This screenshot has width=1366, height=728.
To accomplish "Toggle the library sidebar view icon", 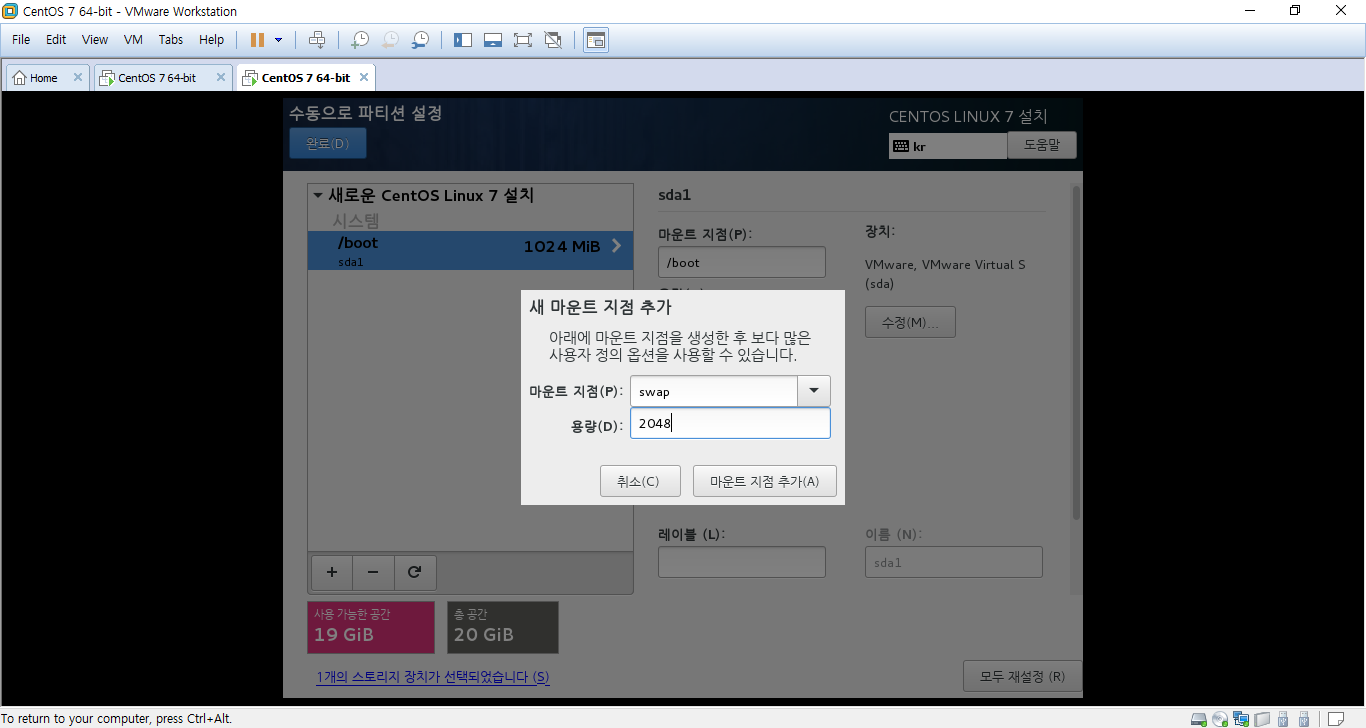I will point(462,40).
